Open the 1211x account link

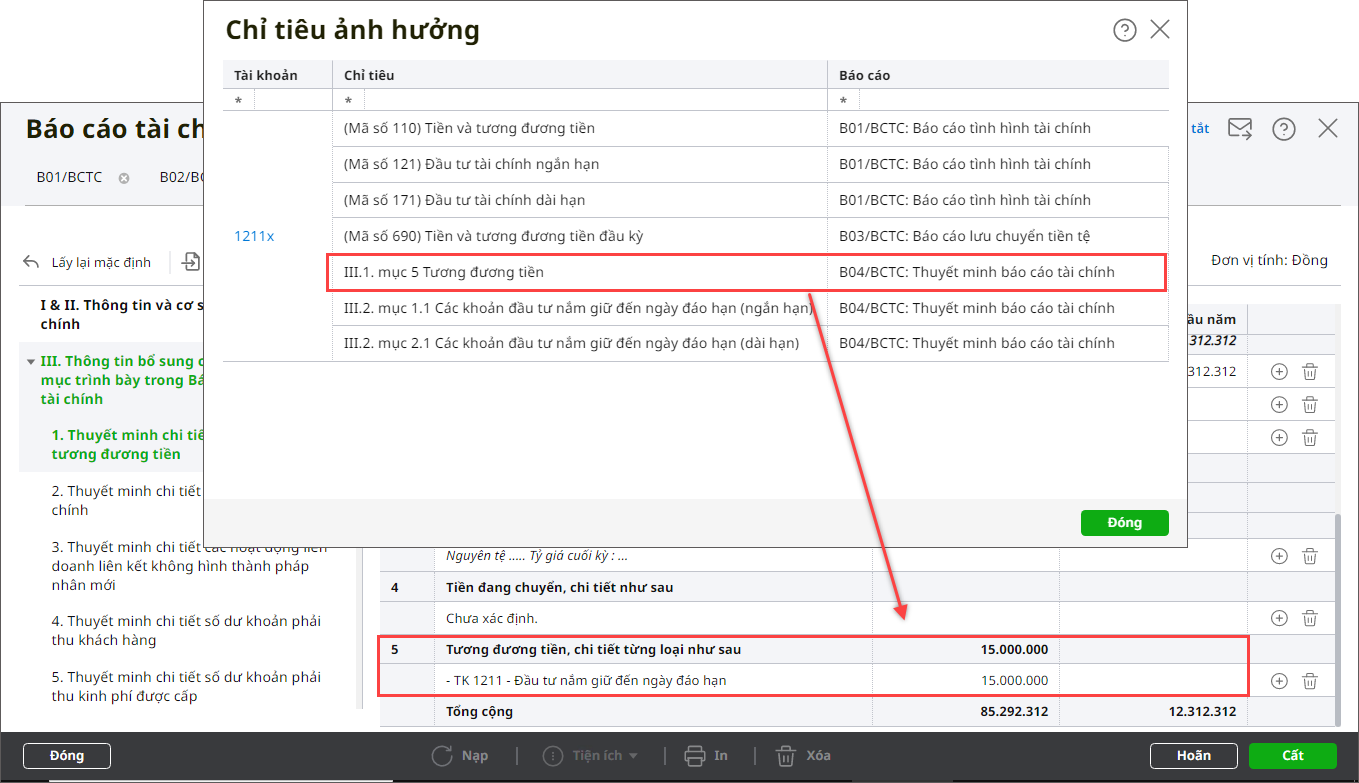254,236
